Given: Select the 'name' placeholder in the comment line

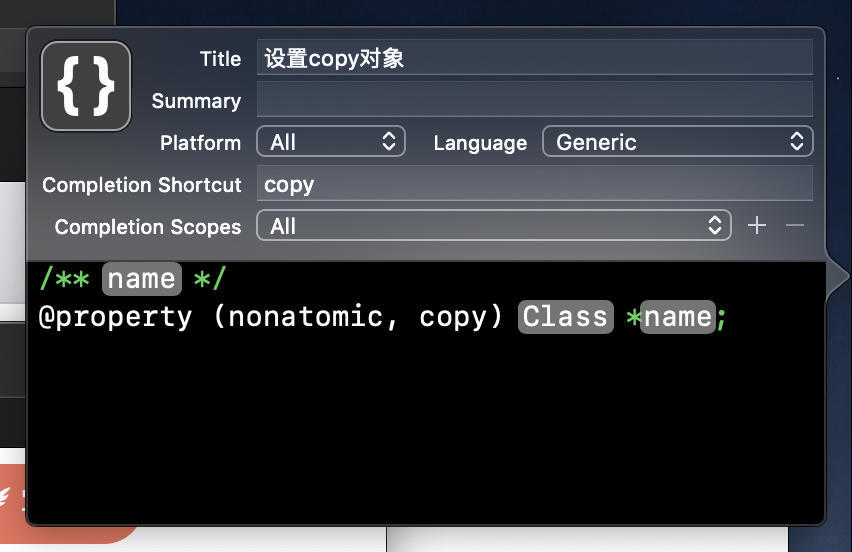Looking at the screenshot, I should (142, 279).
